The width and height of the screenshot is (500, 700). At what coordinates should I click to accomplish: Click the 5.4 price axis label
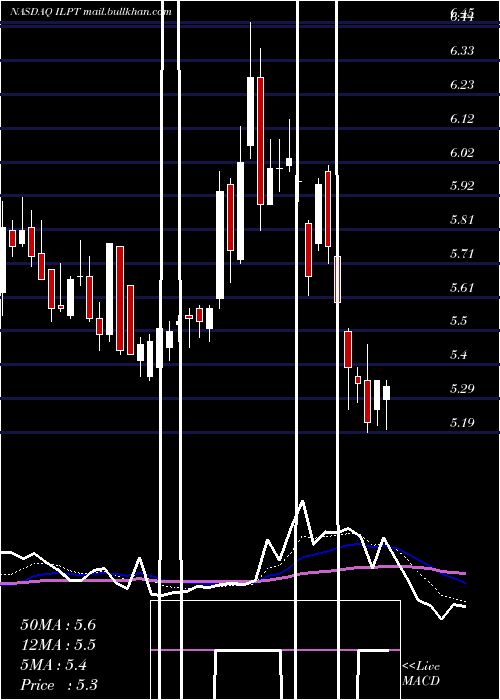coord(459,355)
